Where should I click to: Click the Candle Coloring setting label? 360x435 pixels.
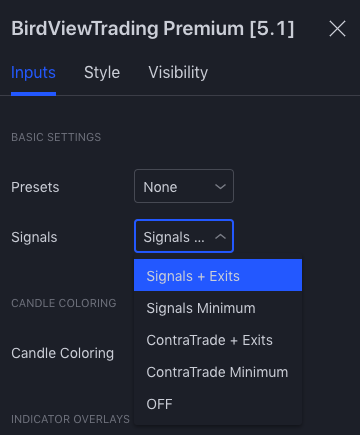coord(62,353)
